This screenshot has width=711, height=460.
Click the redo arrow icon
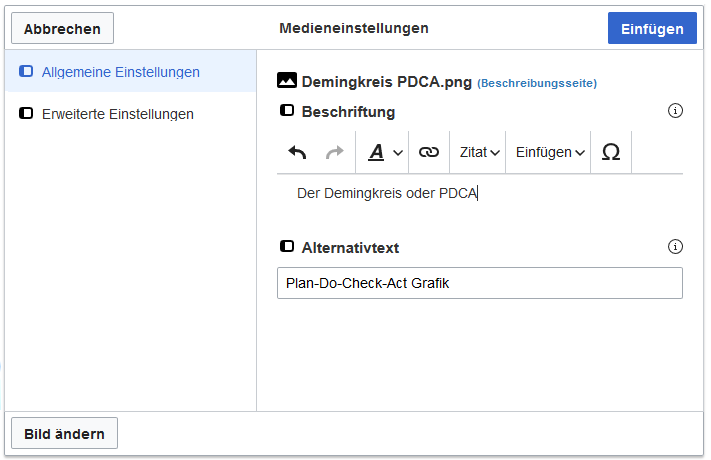point(335,152)
